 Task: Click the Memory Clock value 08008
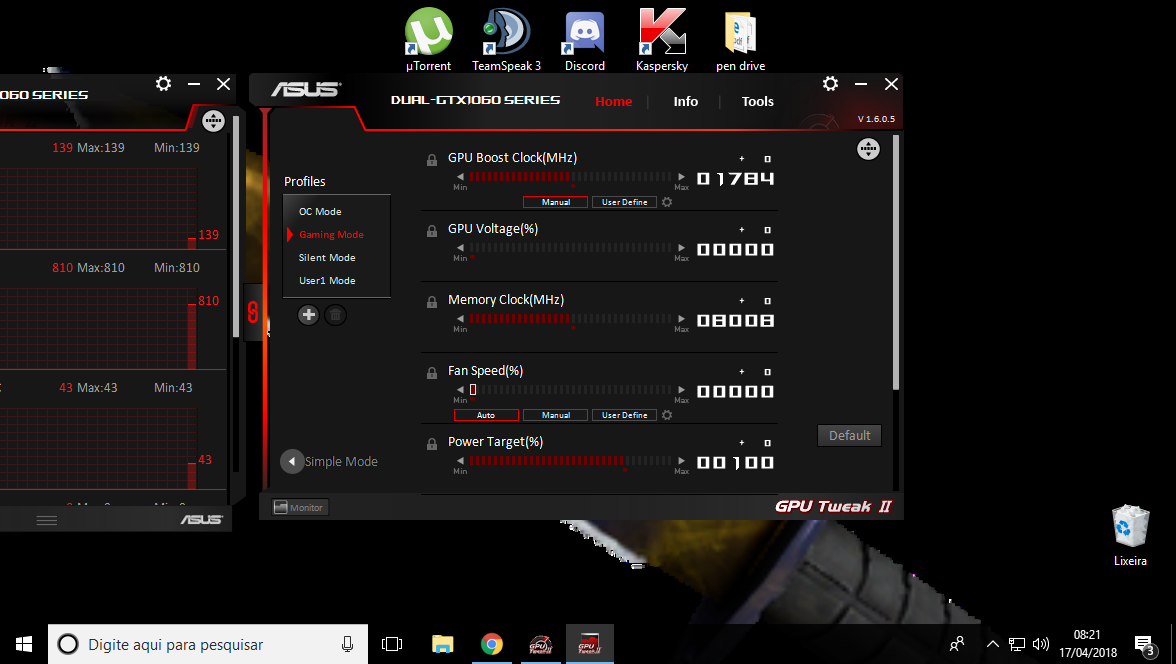click(x=735, y=320)
